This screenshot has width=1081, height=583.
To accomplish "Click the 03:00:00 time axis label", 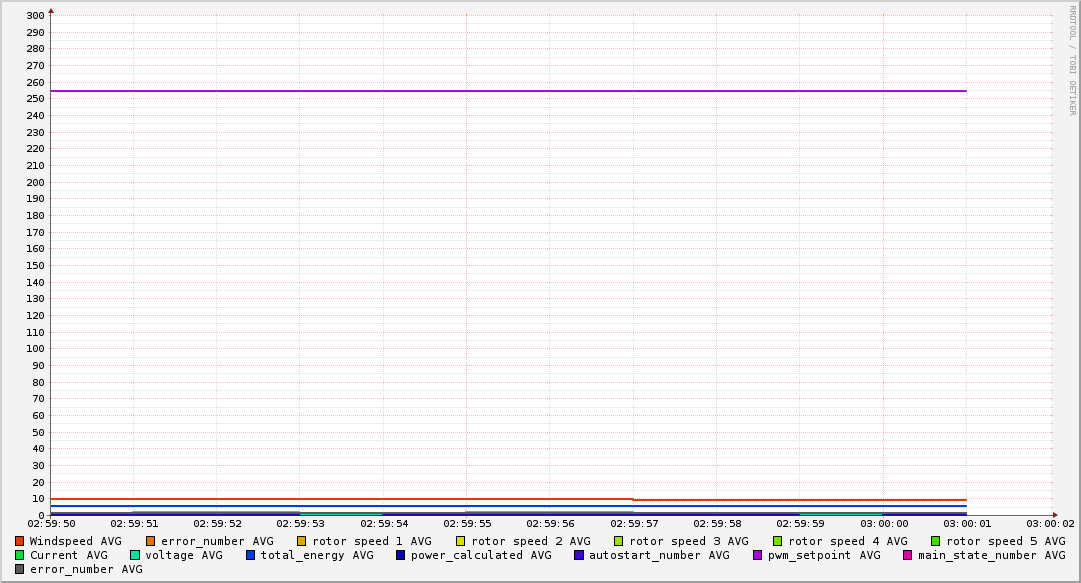I will point(884,523).
